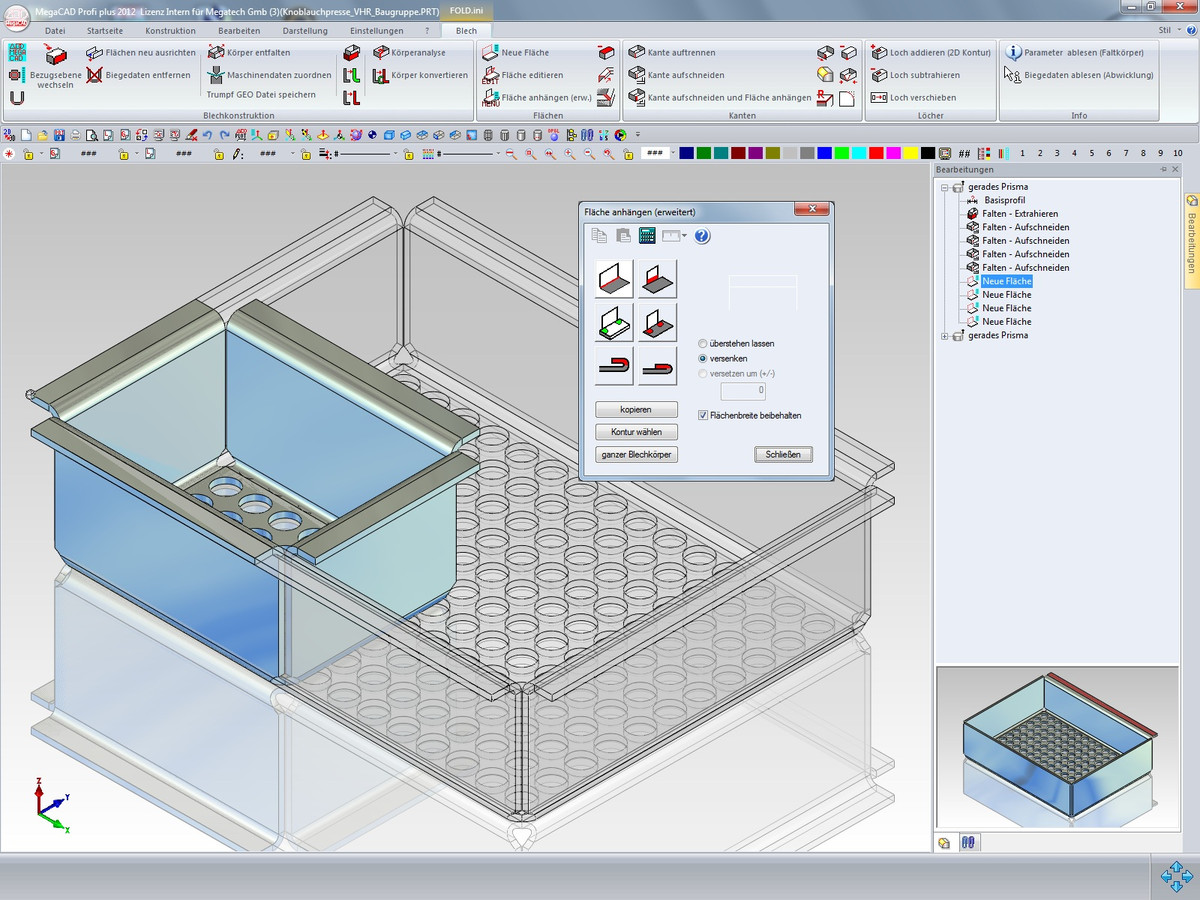Viewport: 1200px width, 900px height.
Task: Click the 'Schließen' button
Action: (x=783, y=454)
